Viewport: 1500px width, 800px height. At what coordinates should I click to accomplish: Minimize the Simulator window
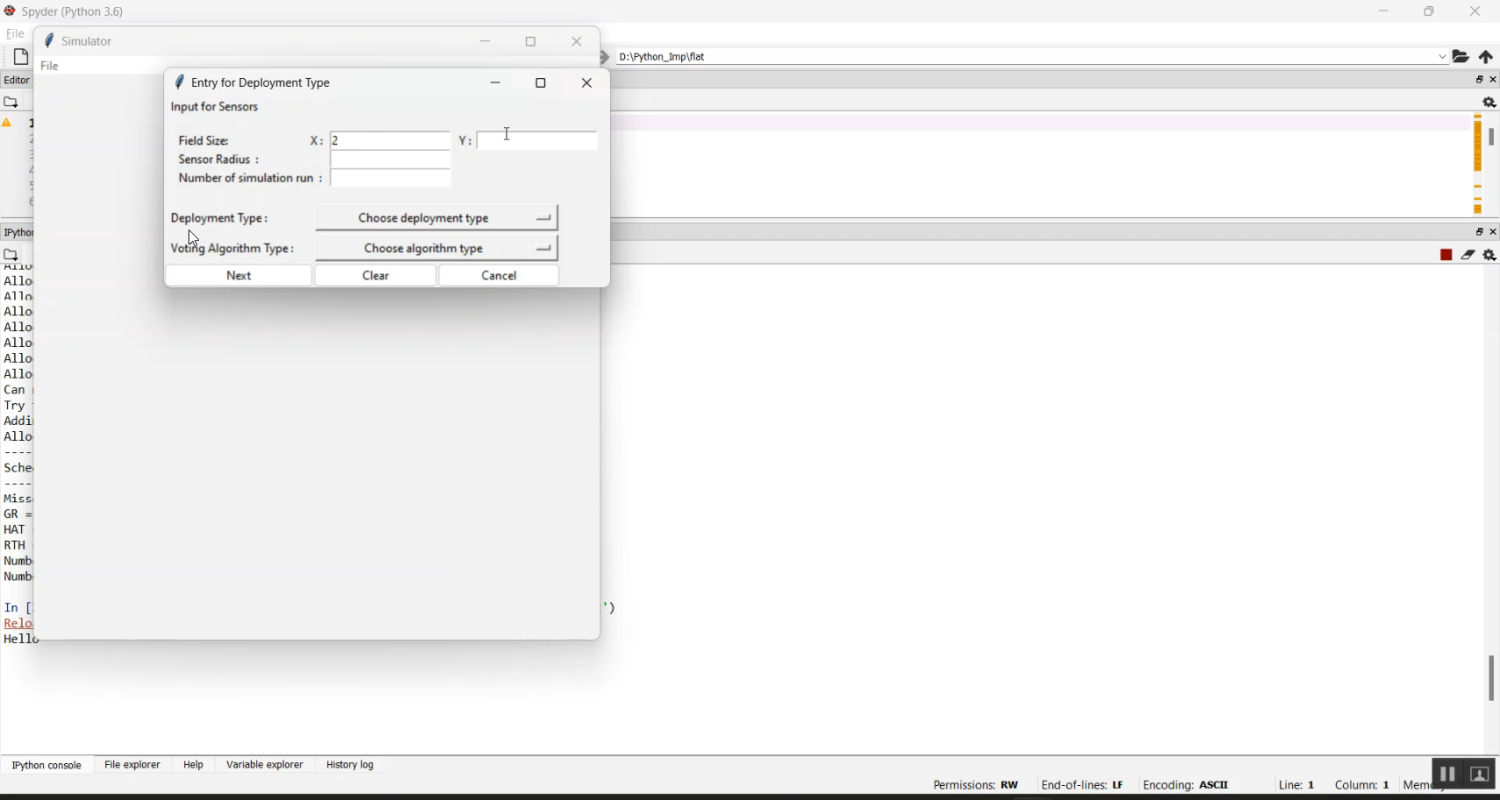[x=486, y=42]
